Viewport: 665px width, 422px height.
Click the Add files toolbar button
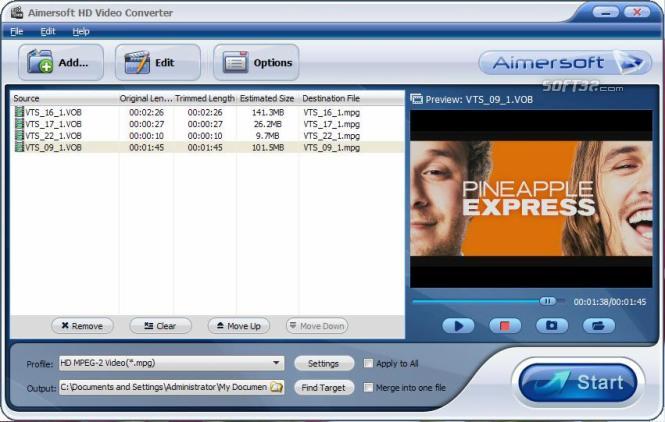coord(61,63)
